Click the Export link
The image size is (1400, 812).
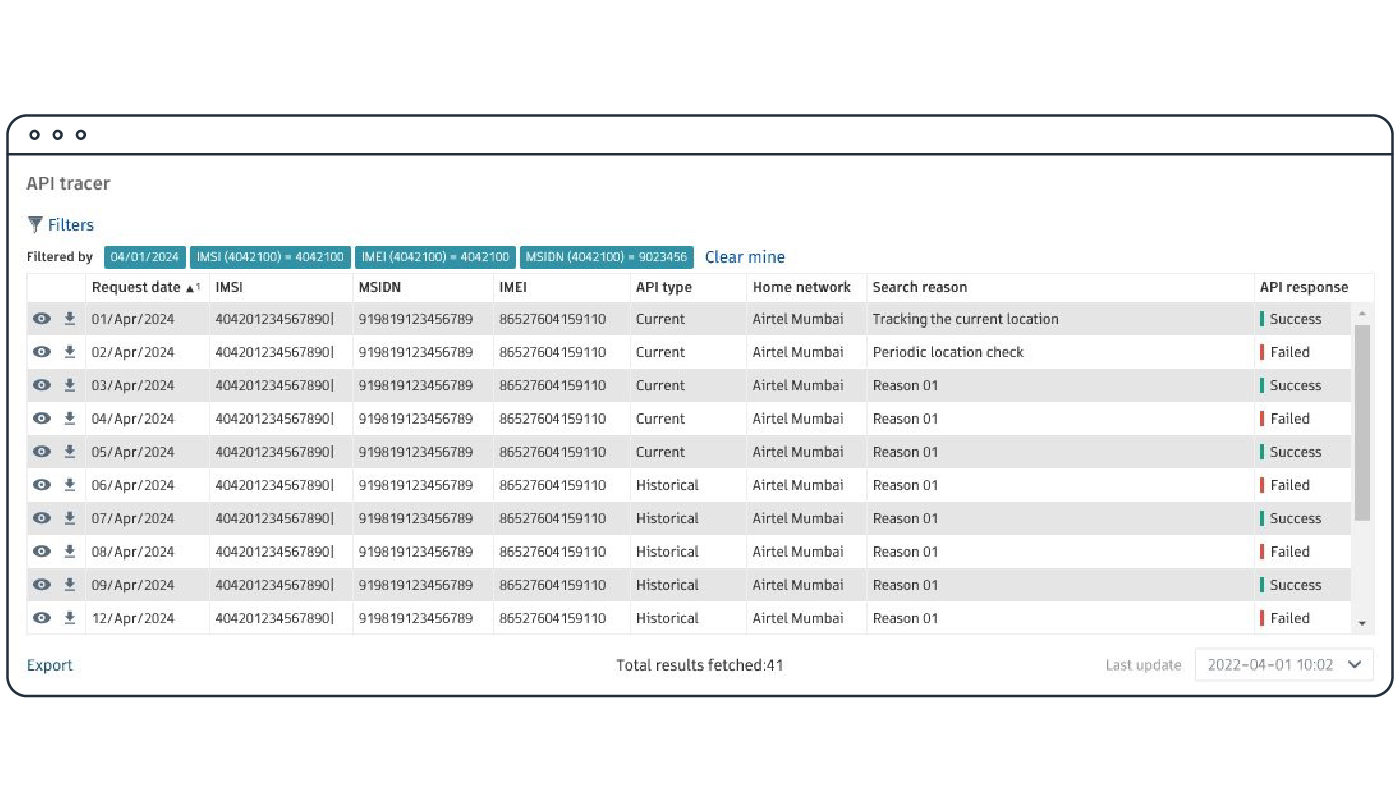pyautogui.click(x=50, y=666)
